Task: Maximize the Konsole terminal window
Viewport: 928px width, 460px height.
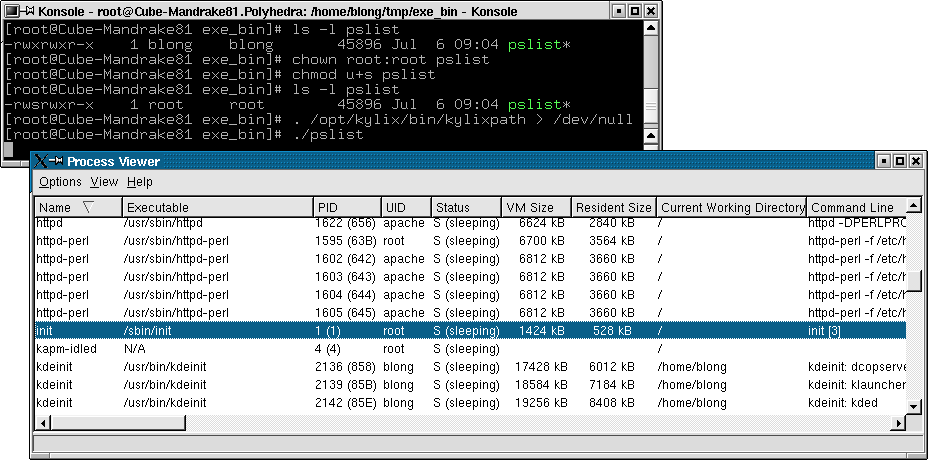Action: pos(634,9)
